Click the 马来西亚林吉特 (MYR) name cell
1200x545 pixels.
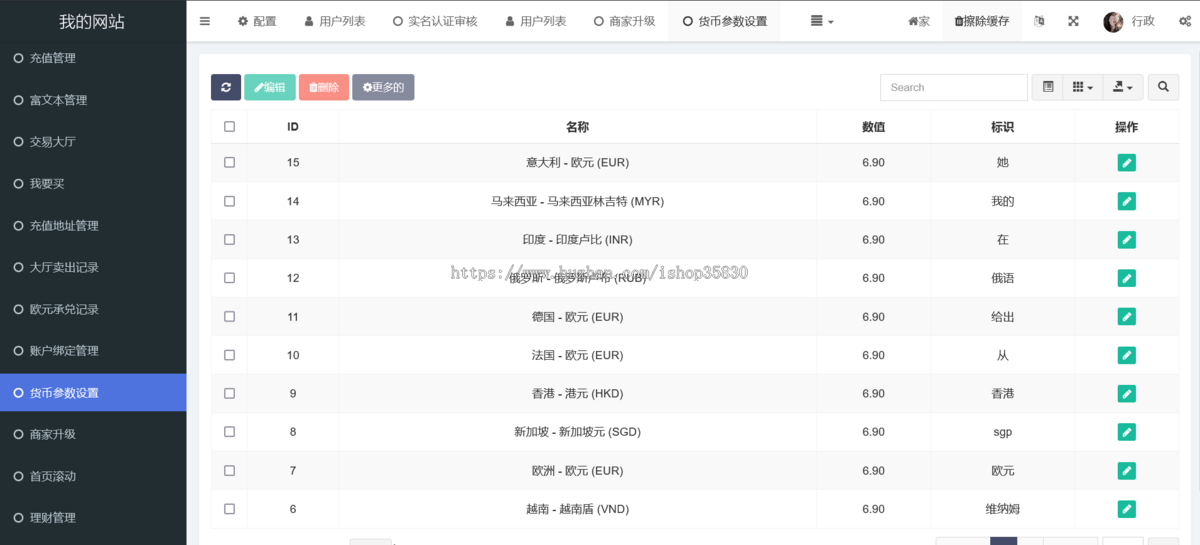coord(578,201)
